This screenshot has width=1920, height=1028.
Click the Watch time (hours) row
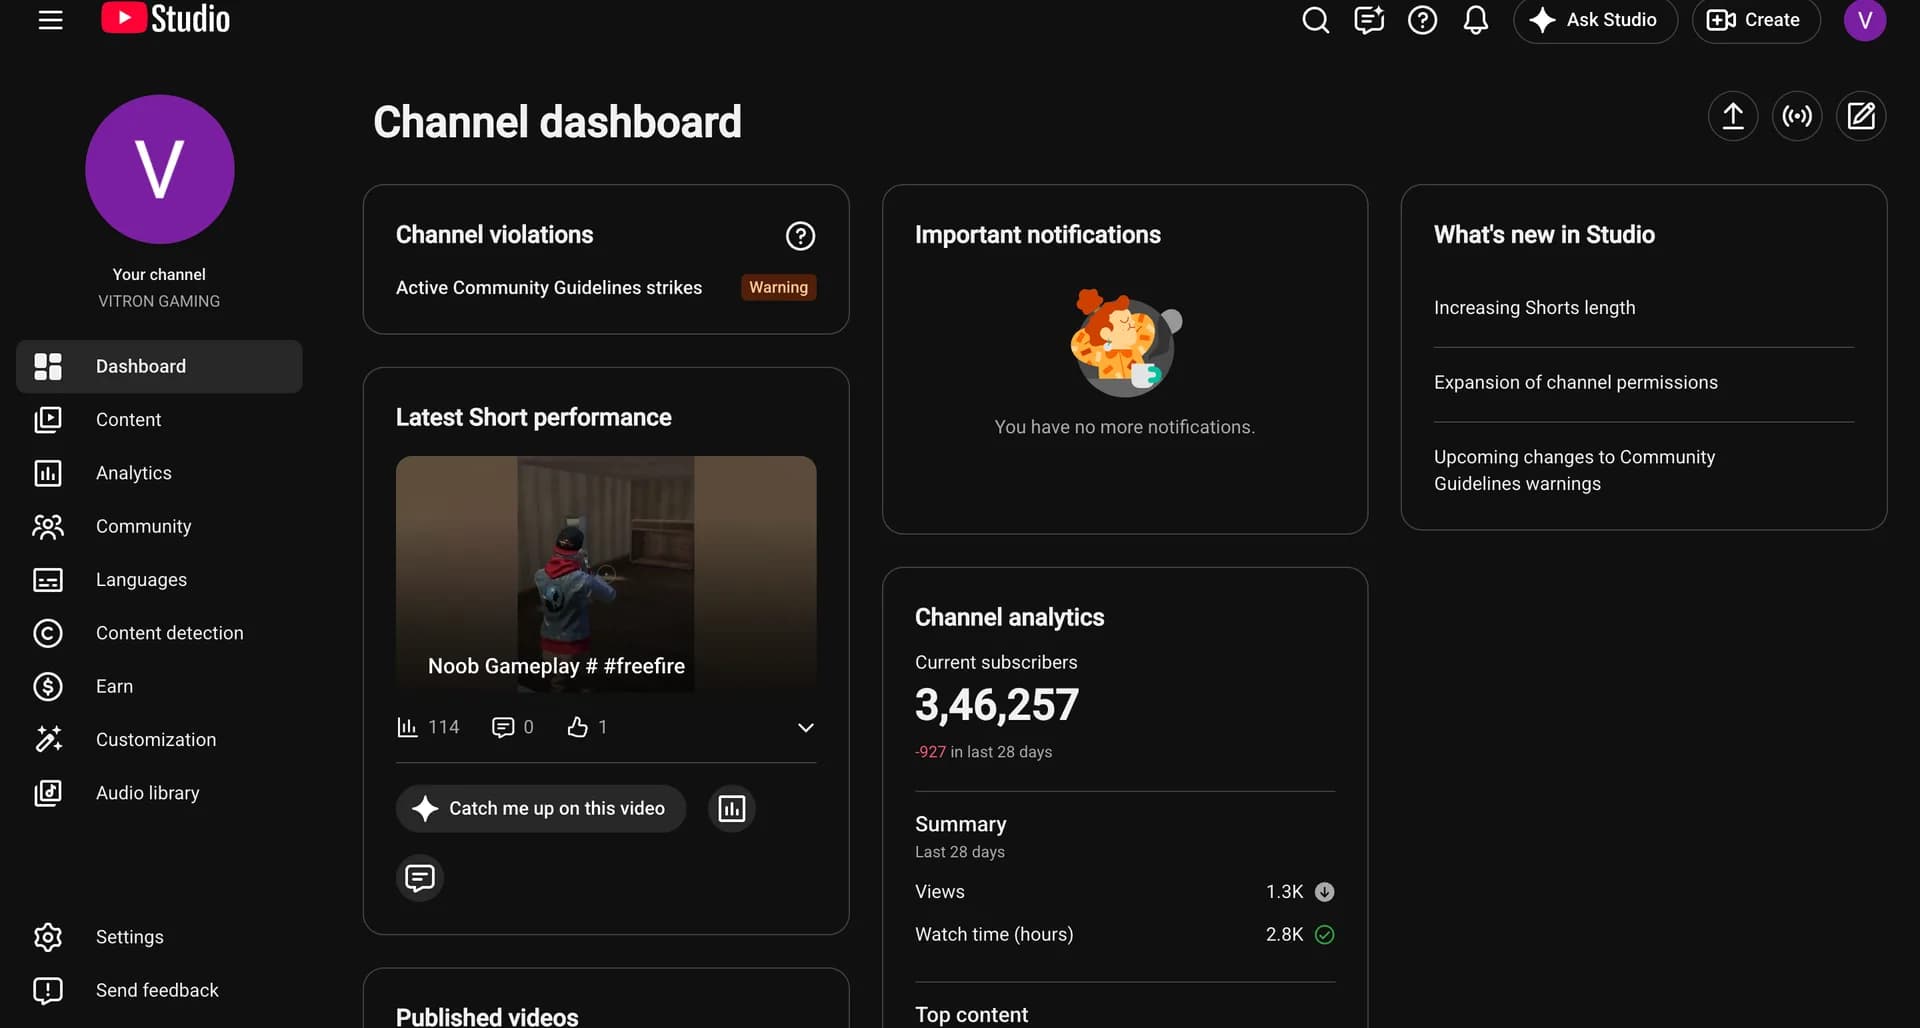(x=1125, y=935)
